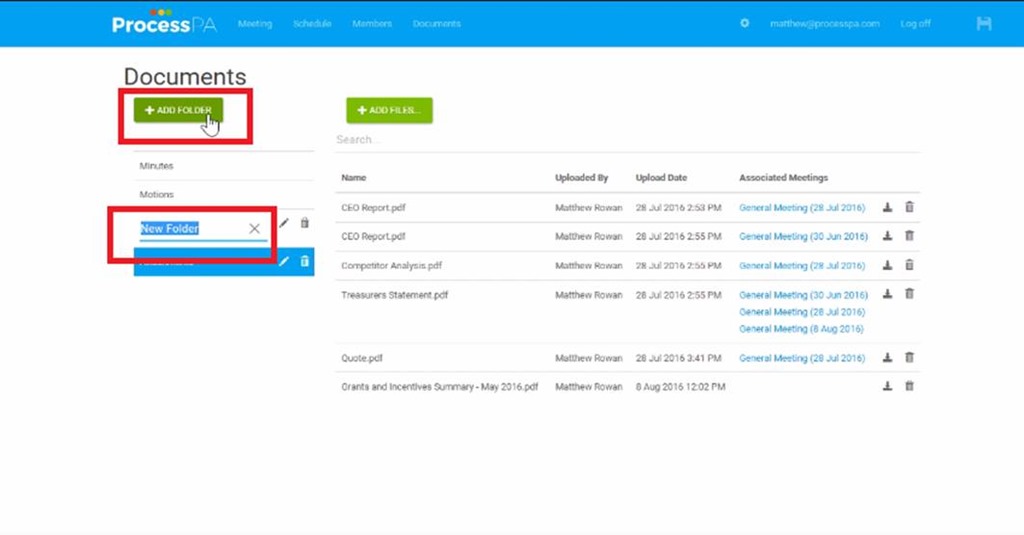Sort by Upload Date column header
This screenshot has height=535, width=1024.
661,178
